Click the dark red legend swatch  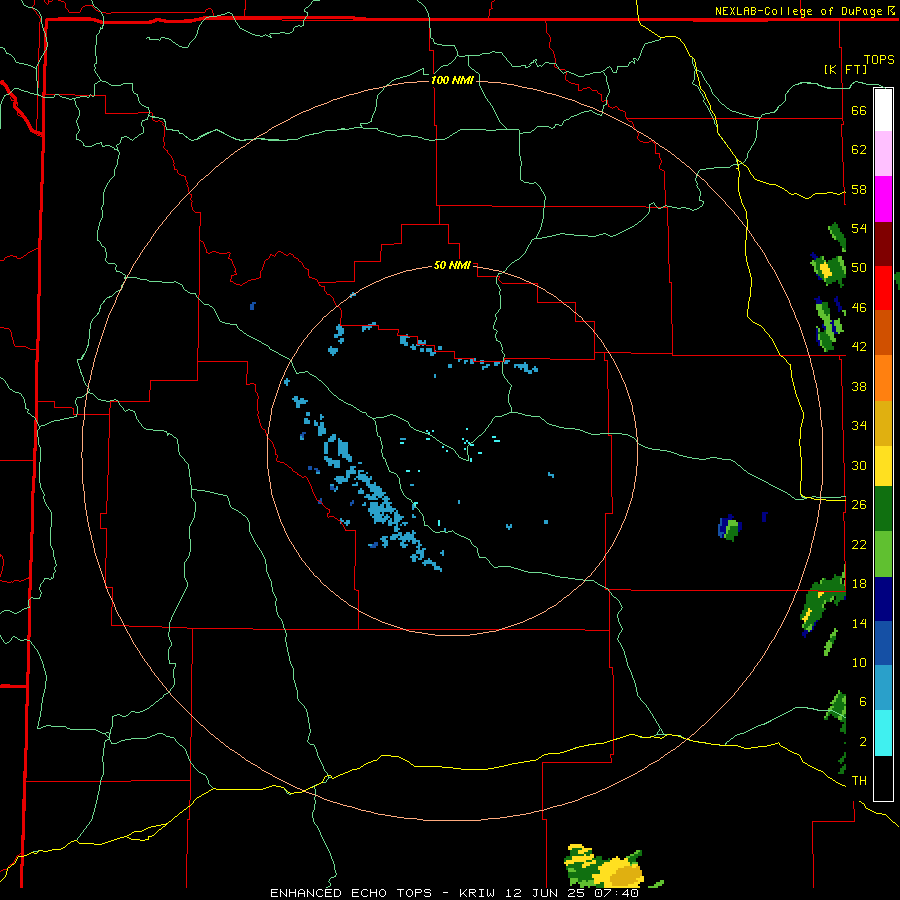click(883, 244)
